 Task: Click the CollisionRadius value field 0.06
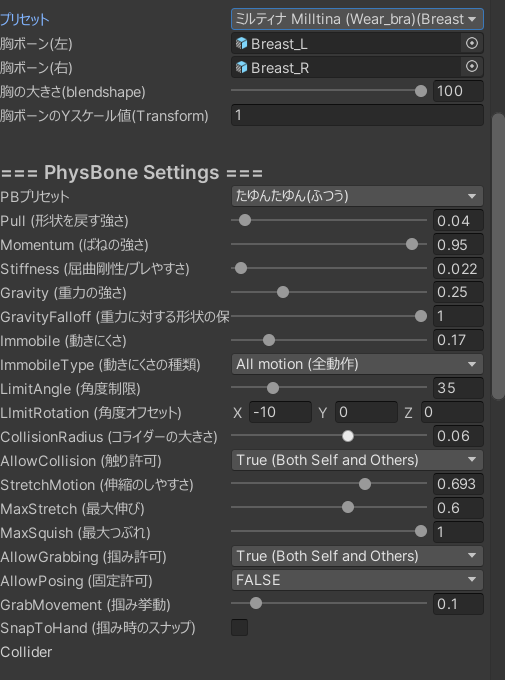point(458,436)
